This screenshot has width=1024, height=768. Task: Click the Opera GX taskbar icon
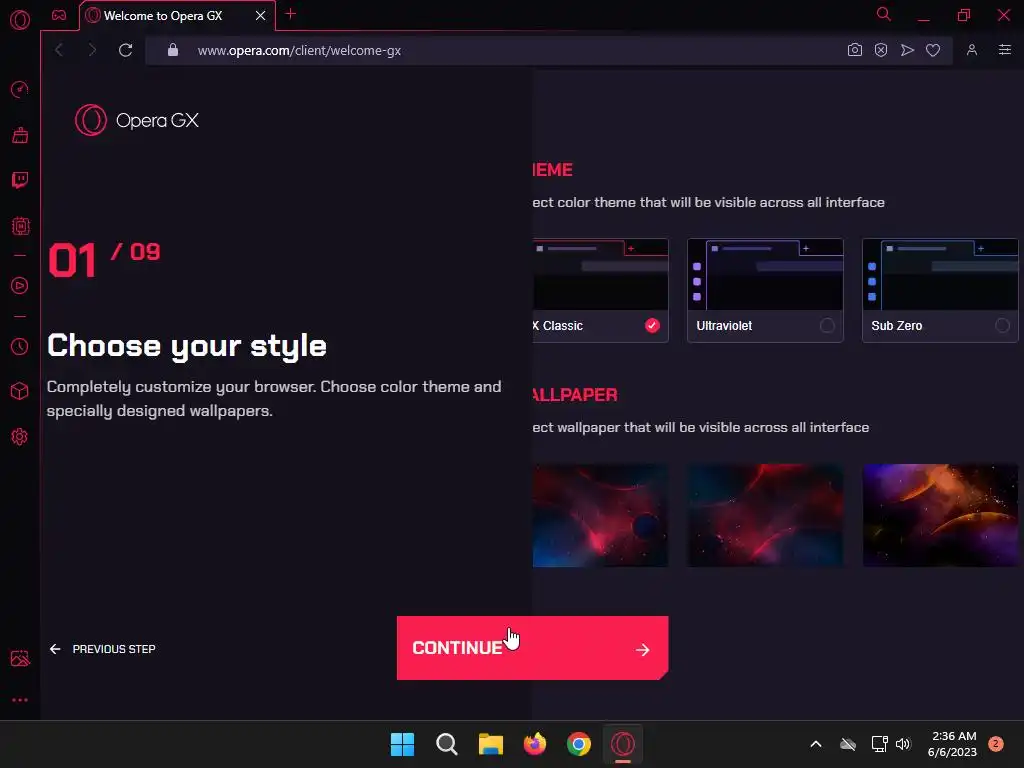click(x=623, y=744)
